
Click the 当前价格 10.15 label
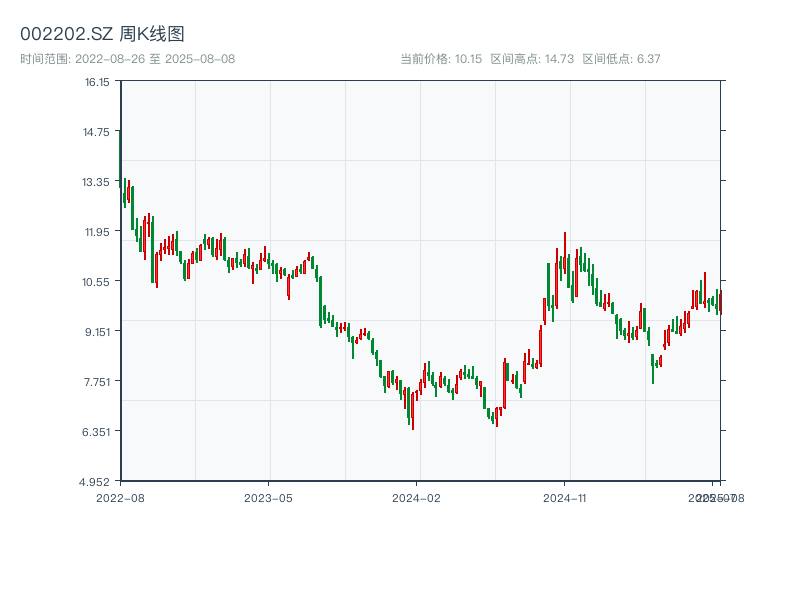pyautogui.click(x=441, y=59)
